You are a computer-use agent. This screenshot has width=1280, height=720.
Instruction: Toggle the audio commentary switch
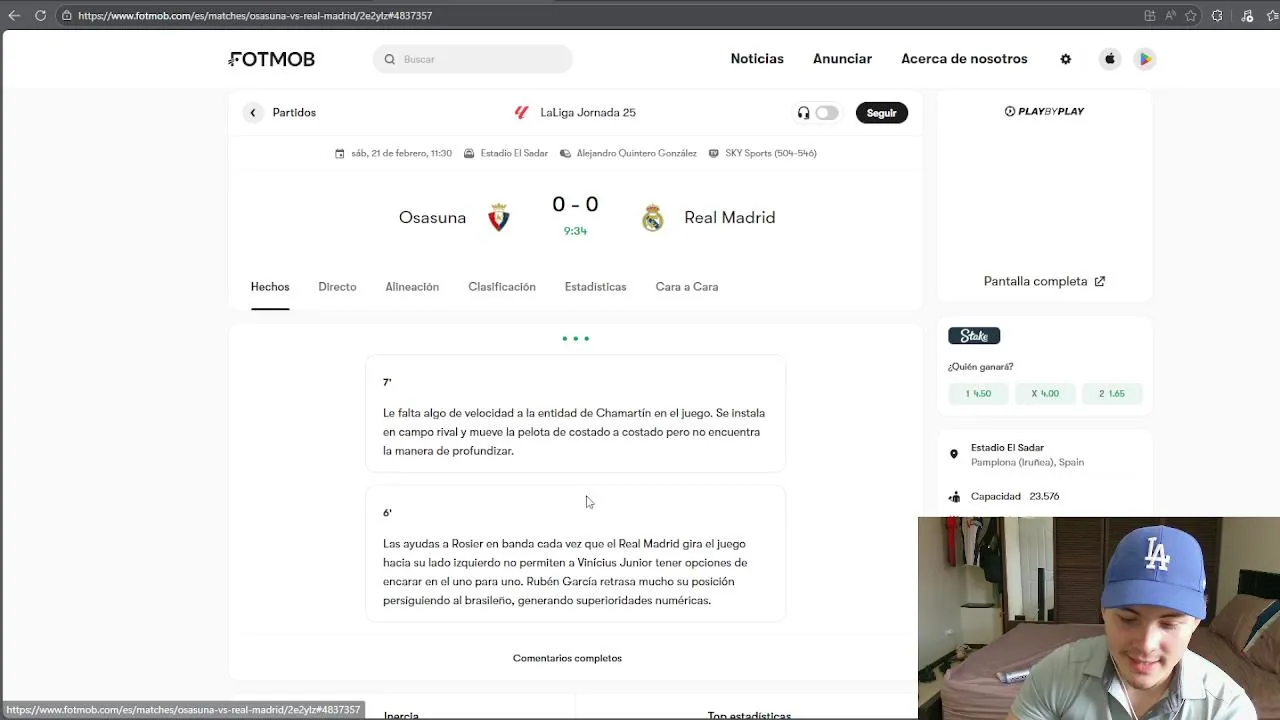pos(827,113)
